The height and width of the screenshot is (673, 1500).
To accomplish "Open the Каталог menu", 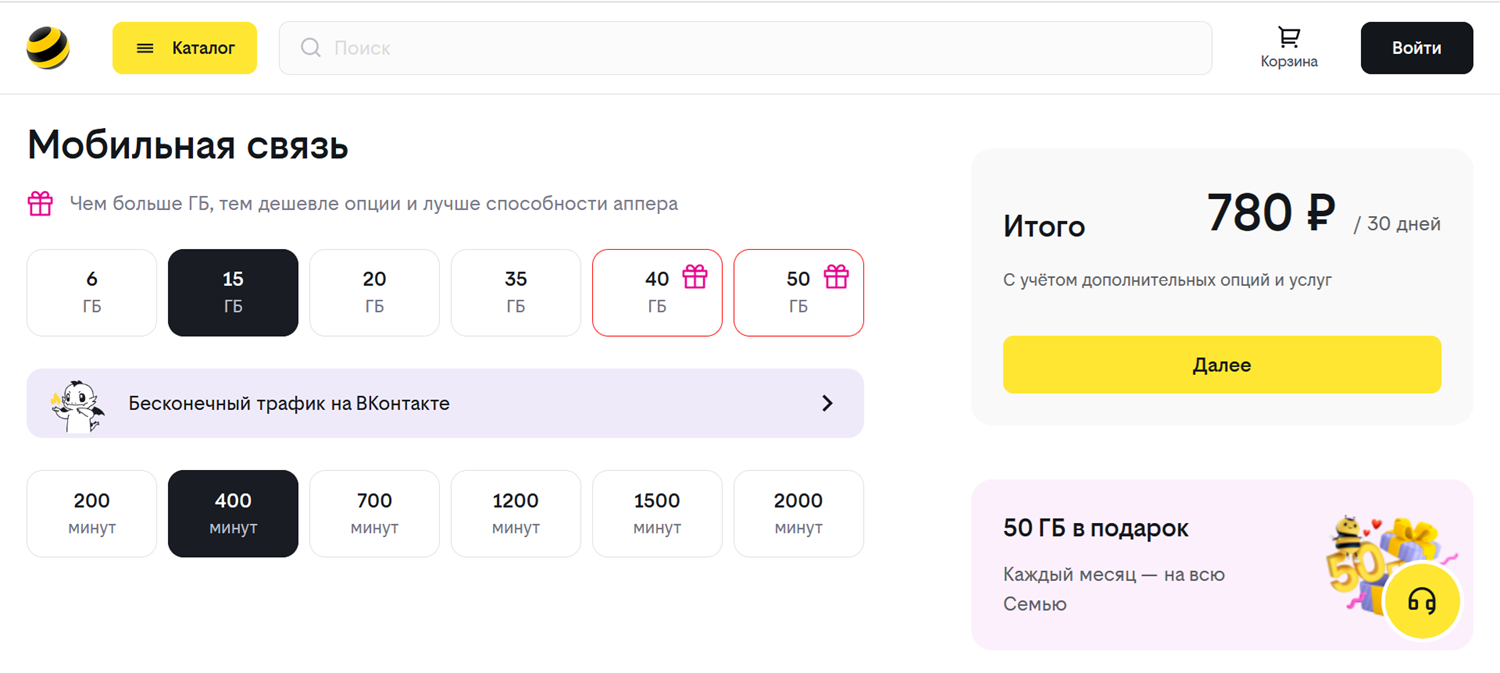I will pos(185,48).
